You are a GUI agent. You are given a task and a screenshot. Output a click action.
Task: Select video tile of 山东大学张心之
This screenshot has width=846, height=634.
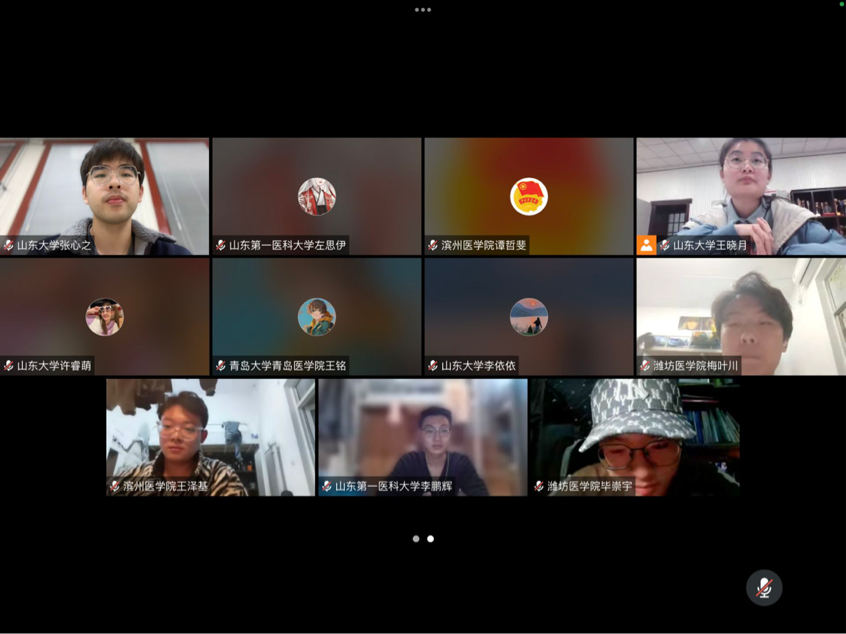105,196
